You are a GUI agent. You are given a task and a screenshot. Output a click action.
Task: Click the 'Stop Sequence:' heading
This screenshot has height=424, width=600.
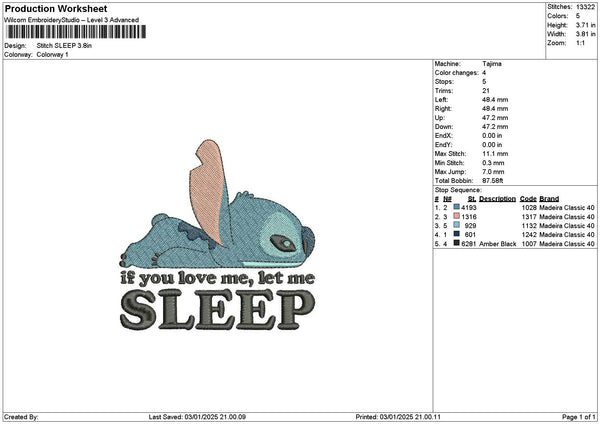[458, 190]
